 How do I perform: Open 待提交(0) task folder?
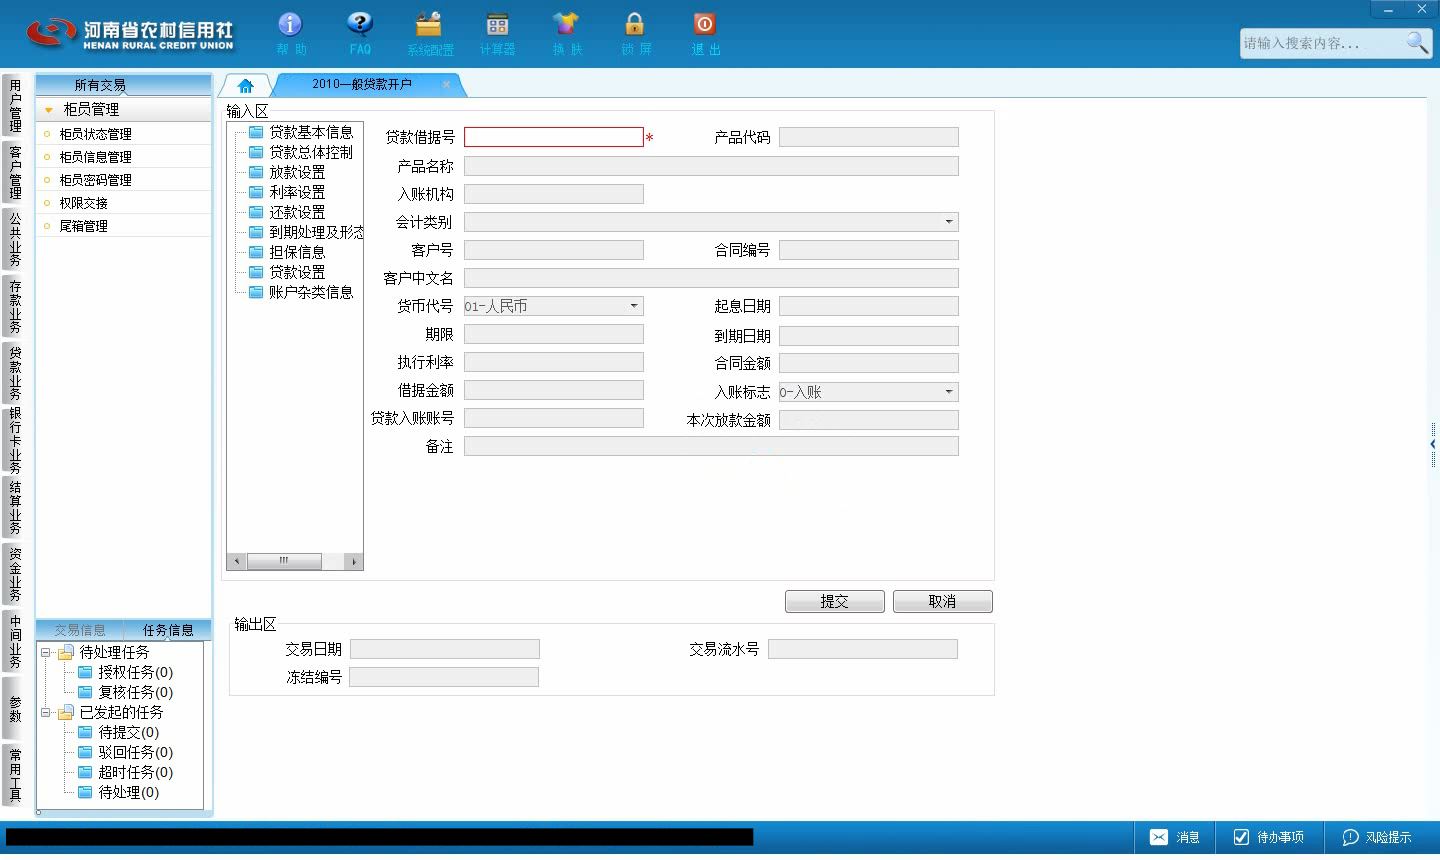pyautogui.click(x=118, y=732)
